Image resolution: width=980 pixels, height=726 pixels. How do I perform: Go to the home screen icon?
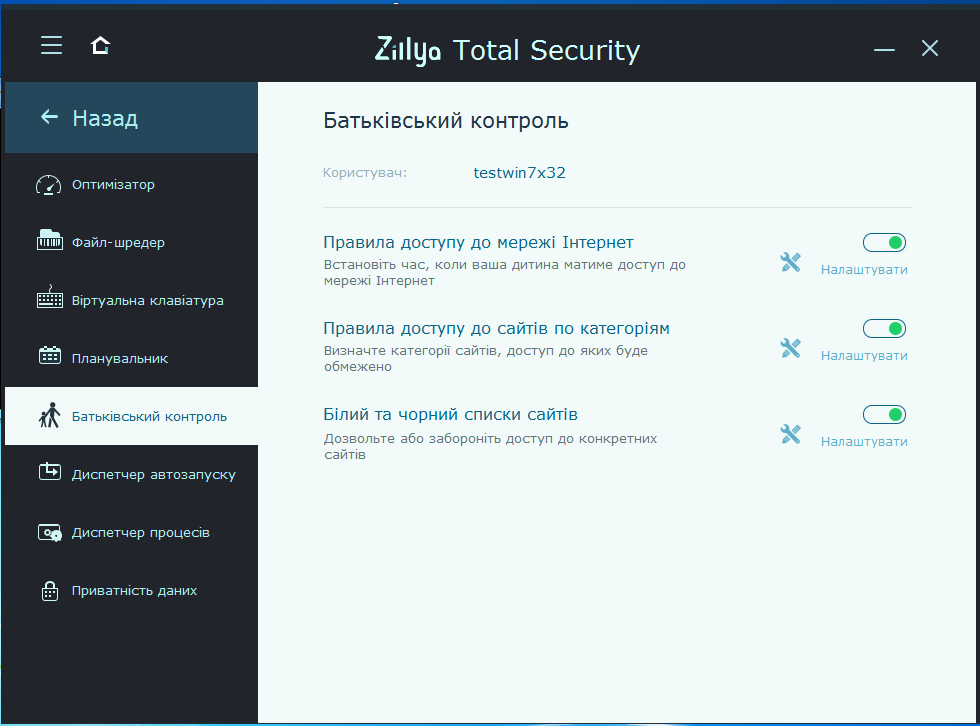click(100, 46)
